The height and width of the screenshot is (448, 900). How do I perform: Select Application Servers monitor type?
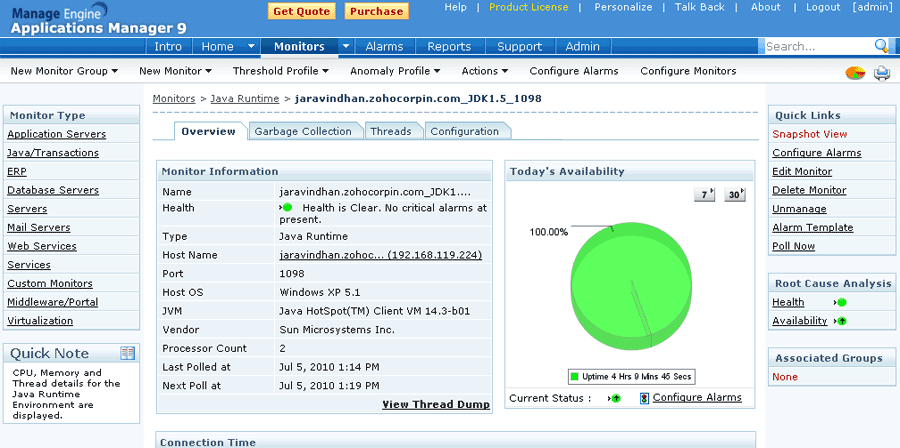[57, 134]
